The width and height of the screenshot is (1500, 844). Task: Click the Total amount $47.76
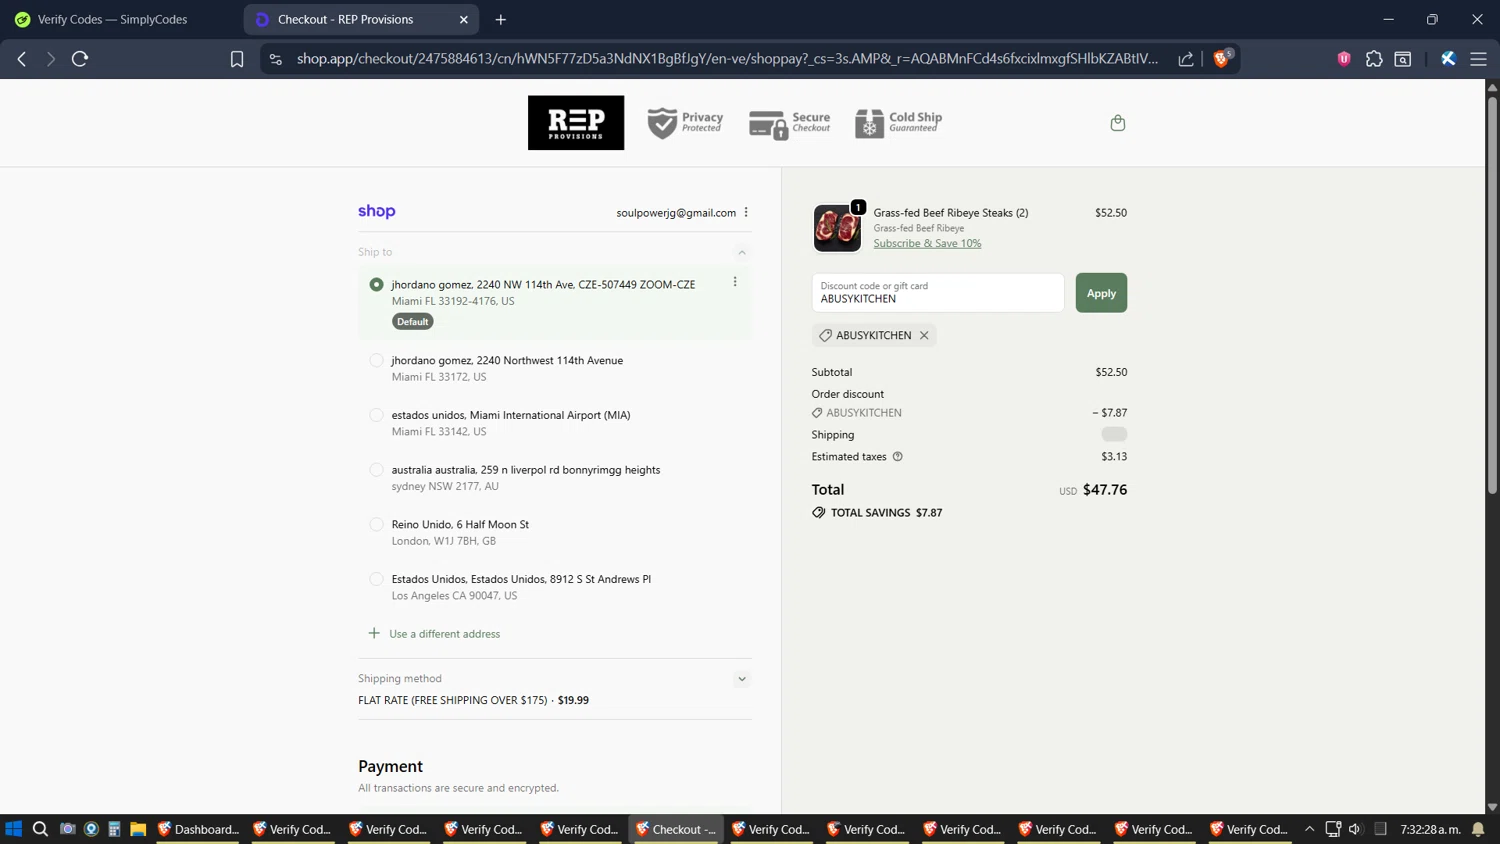tap(1105, 489)
